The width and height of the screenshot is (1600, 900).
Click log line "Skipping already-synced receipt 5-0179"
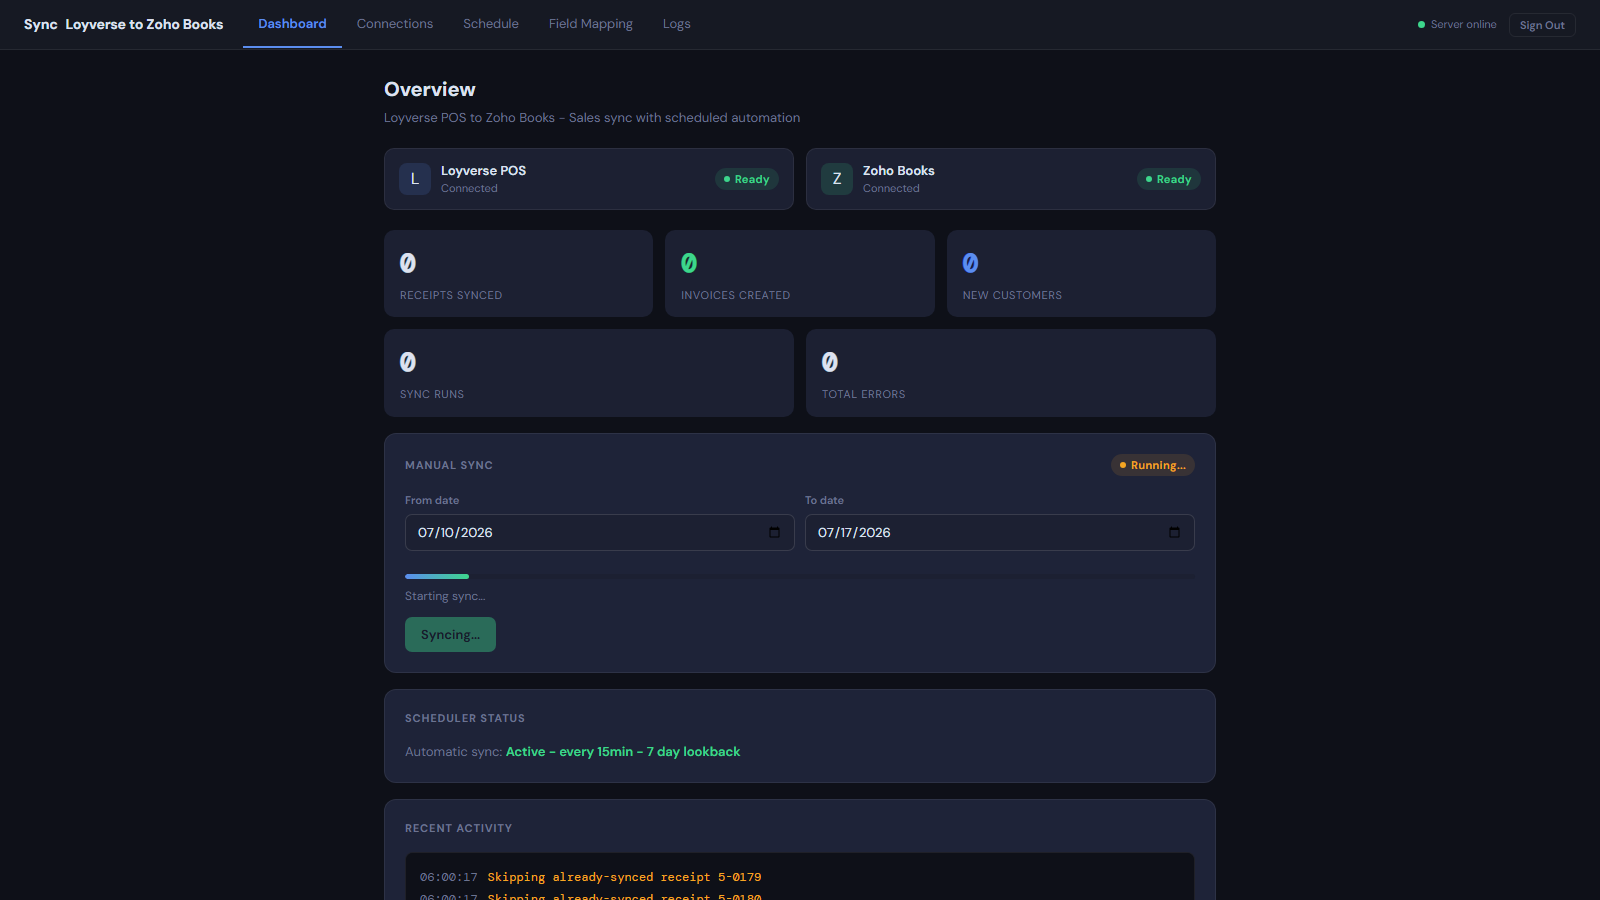click(624, 877)
